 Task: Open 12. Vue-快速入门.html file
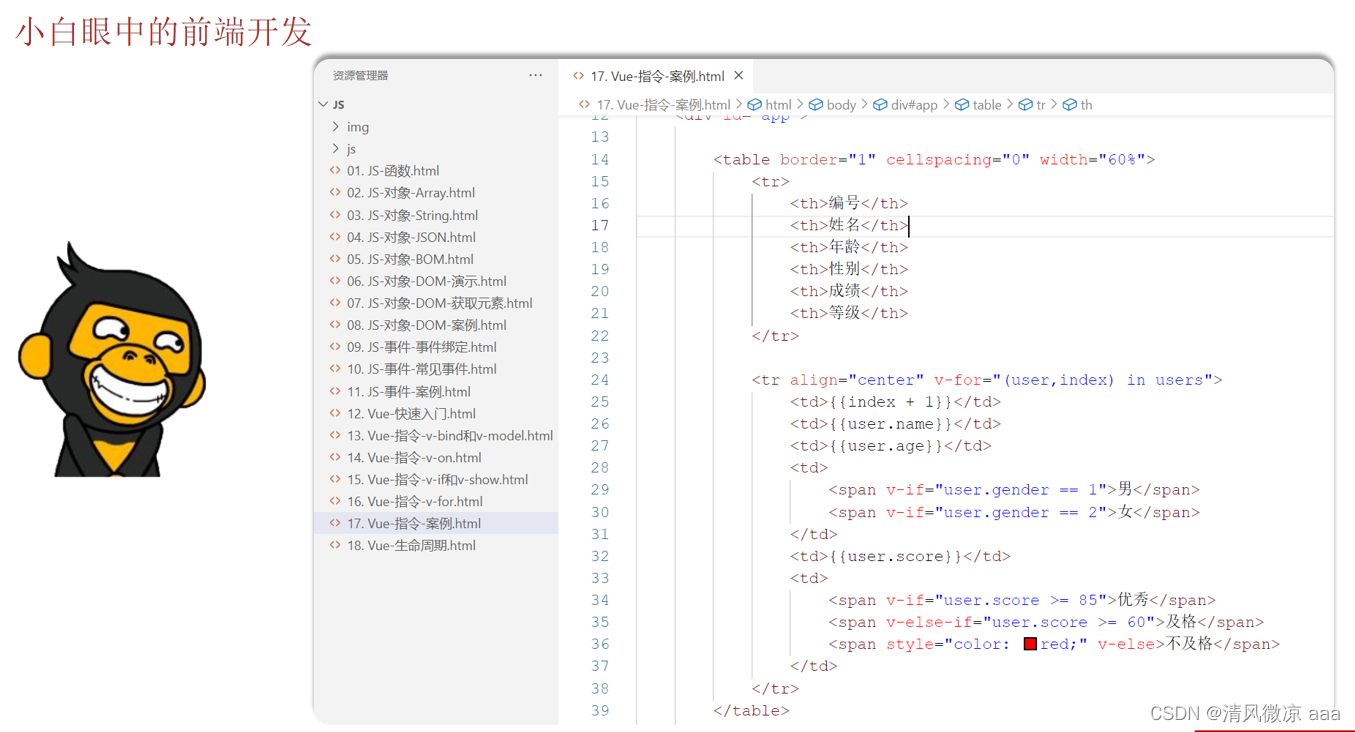(x=411, y=413)
